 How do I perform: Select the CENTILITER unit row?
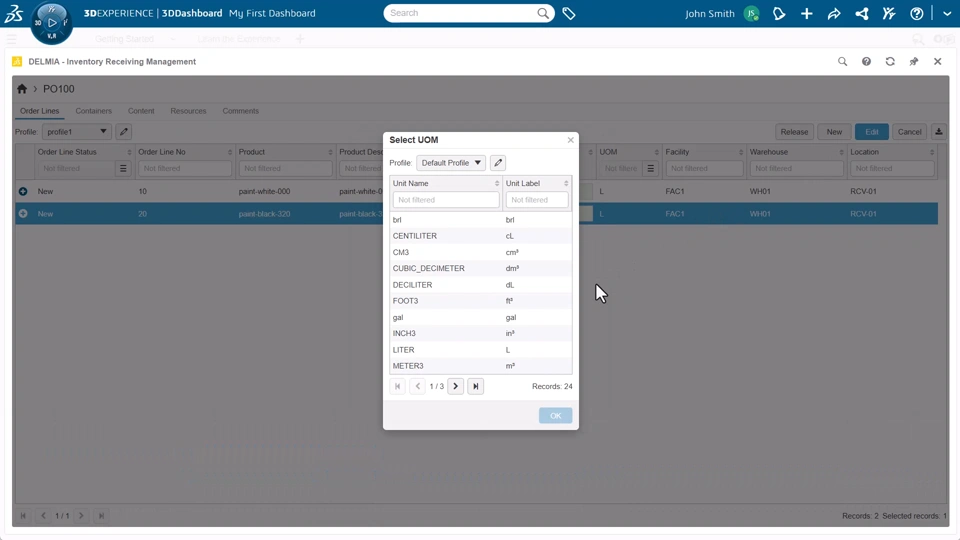tap(481, 236)
